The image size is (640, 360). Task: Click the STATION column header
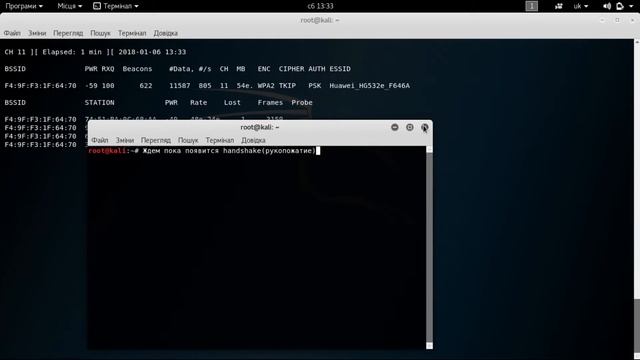pos(100,102)
